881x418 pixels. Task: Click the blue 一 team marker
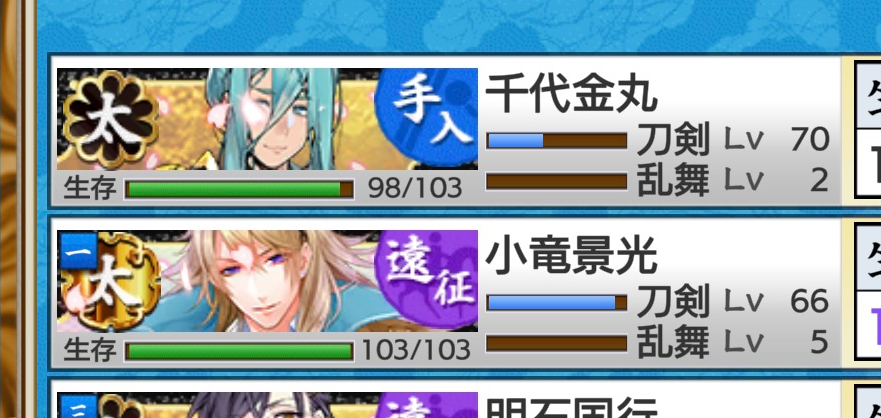pyautogui.click(x=78, y=251)
